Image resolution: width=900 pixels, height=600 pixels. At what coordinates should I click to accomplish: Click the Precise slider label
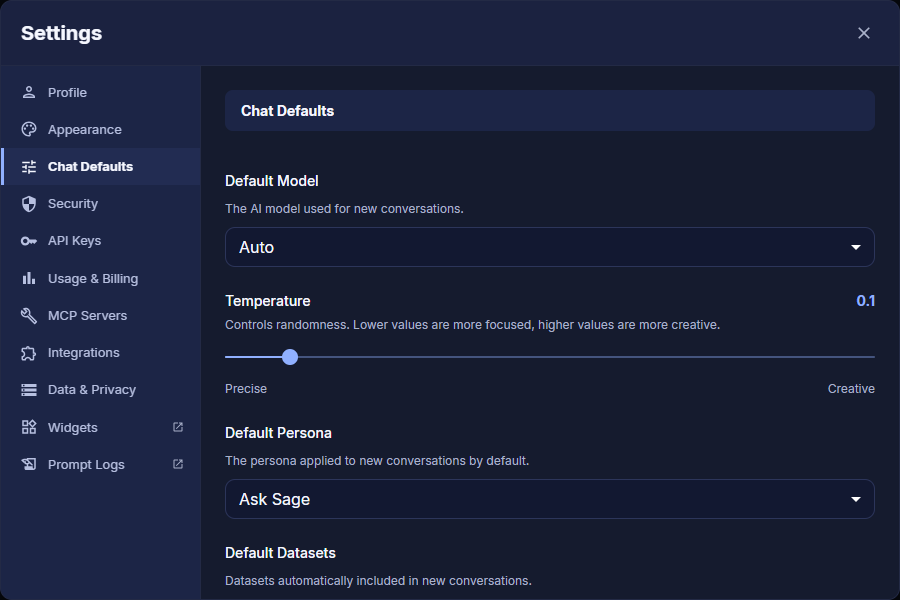click(x=246, y=389)
